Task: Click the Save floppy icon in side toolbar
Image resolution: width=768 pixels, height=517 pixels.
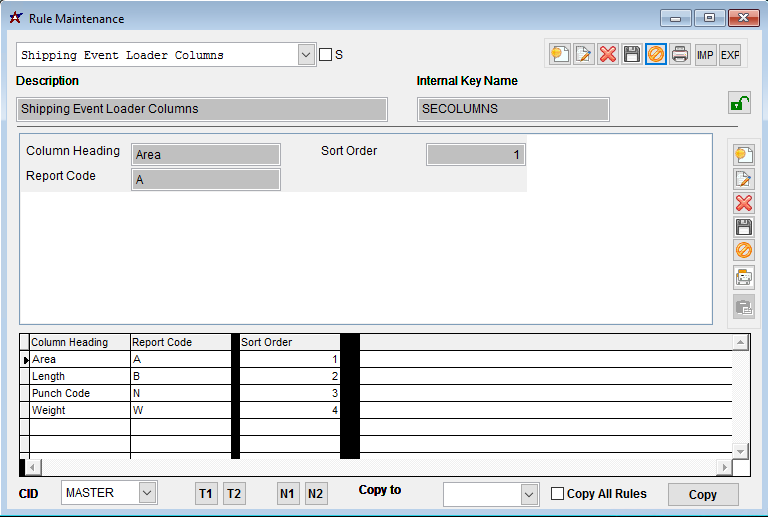Action: [744, 227]
